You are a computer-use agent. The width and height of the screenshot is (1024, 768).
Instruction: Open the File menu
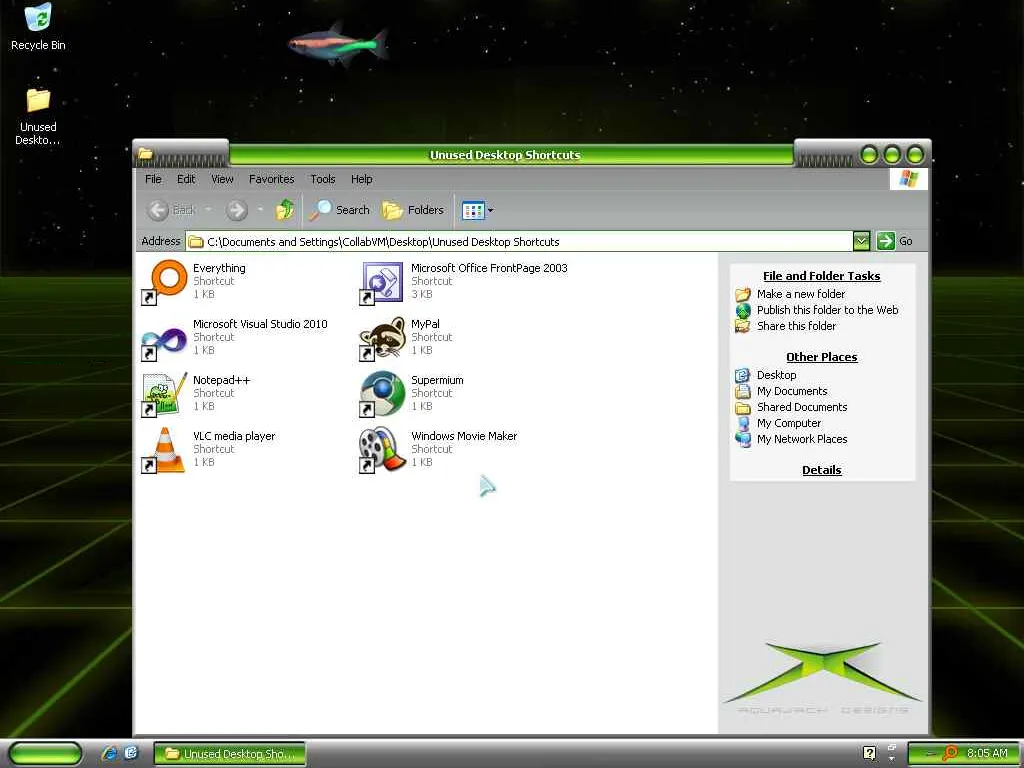tap(153, 179)
